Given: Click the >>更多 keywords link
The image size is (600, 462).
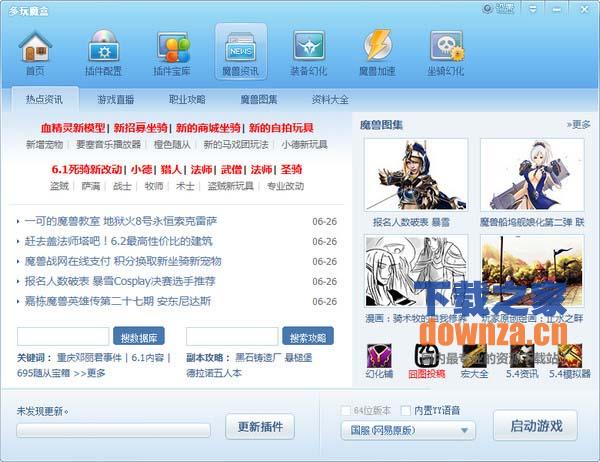Looking at the screenshot, I should coord(89,373).
